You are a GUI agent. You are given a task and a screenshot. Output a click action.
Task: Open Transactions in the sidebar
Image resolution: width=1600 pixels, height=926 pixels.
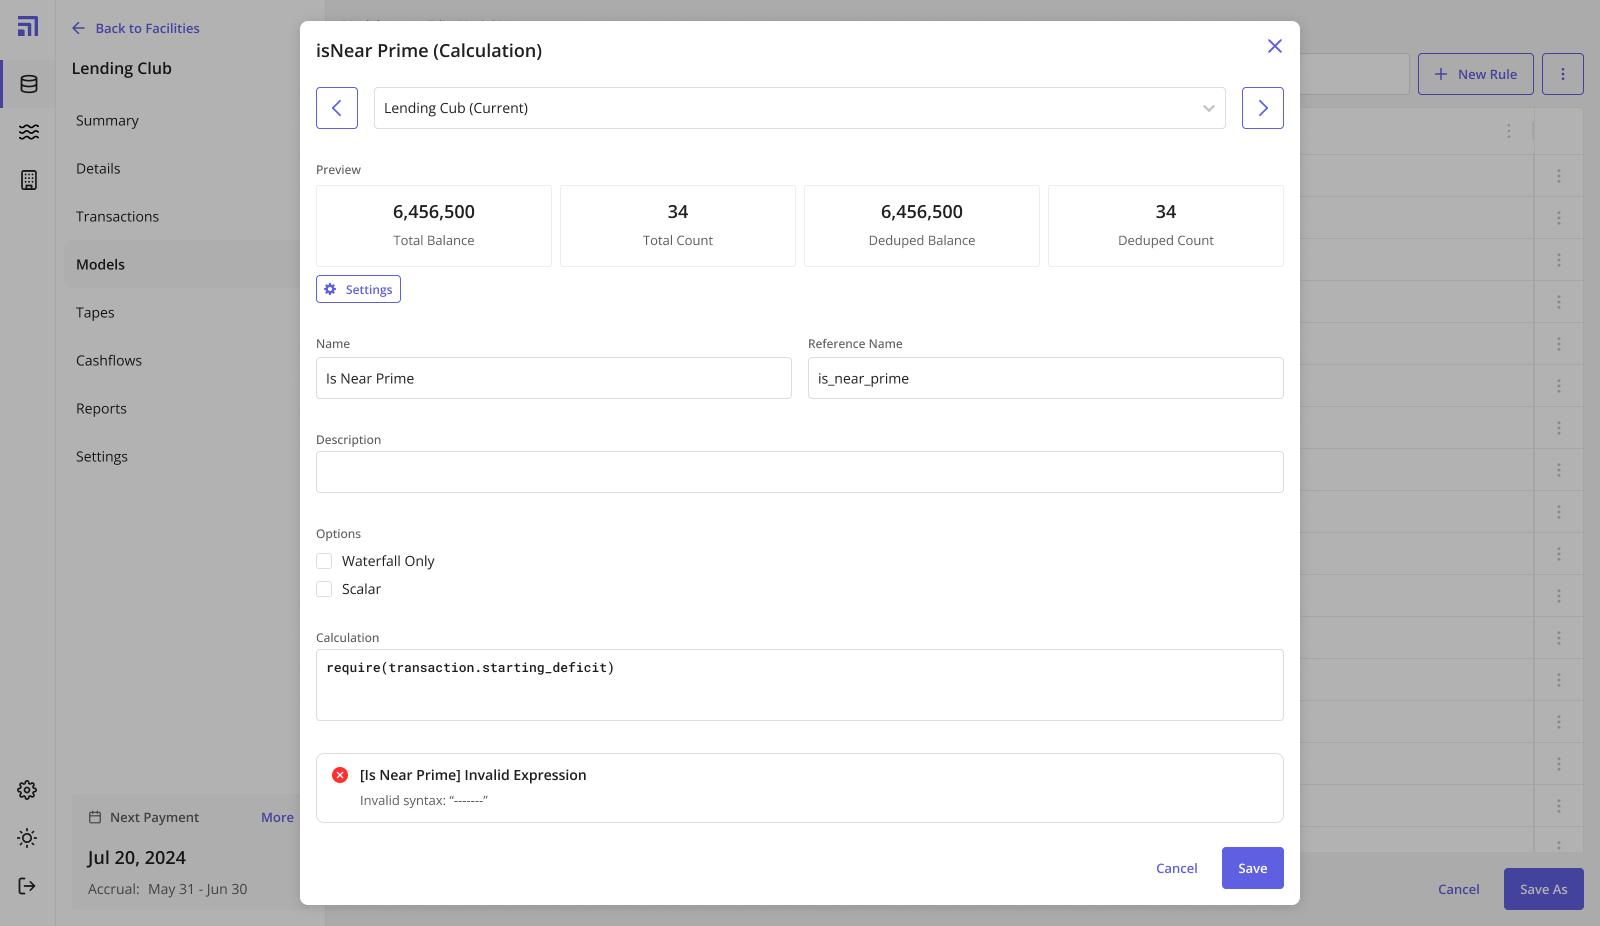click(x=117, y=217)
